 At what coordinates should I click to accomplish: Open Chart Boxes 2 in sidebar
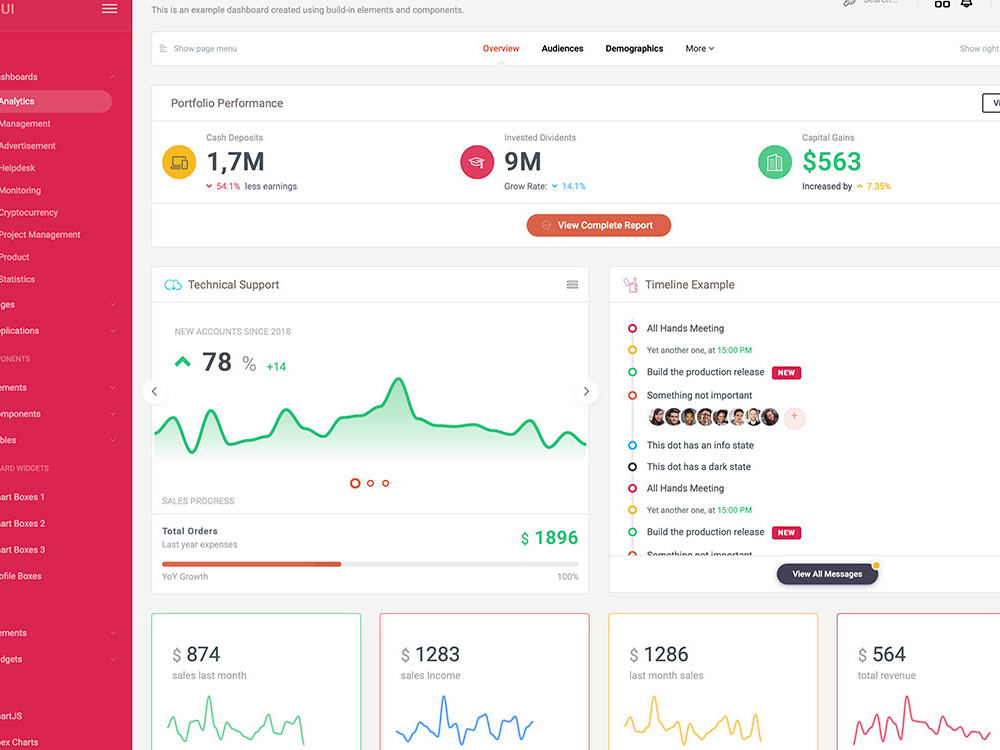22,524
